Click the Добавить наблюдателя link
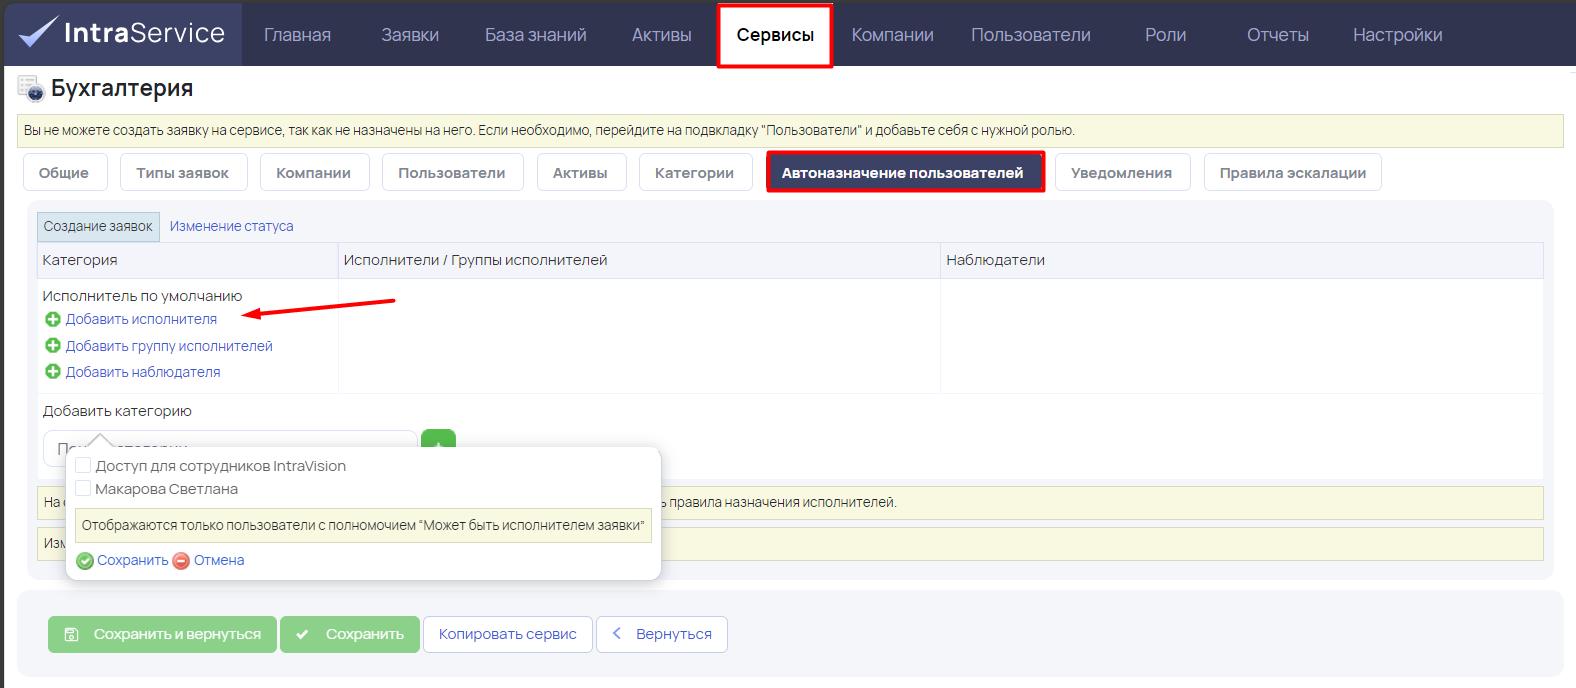The height and width of the screenshot is (688, 1576). point(143,372)
